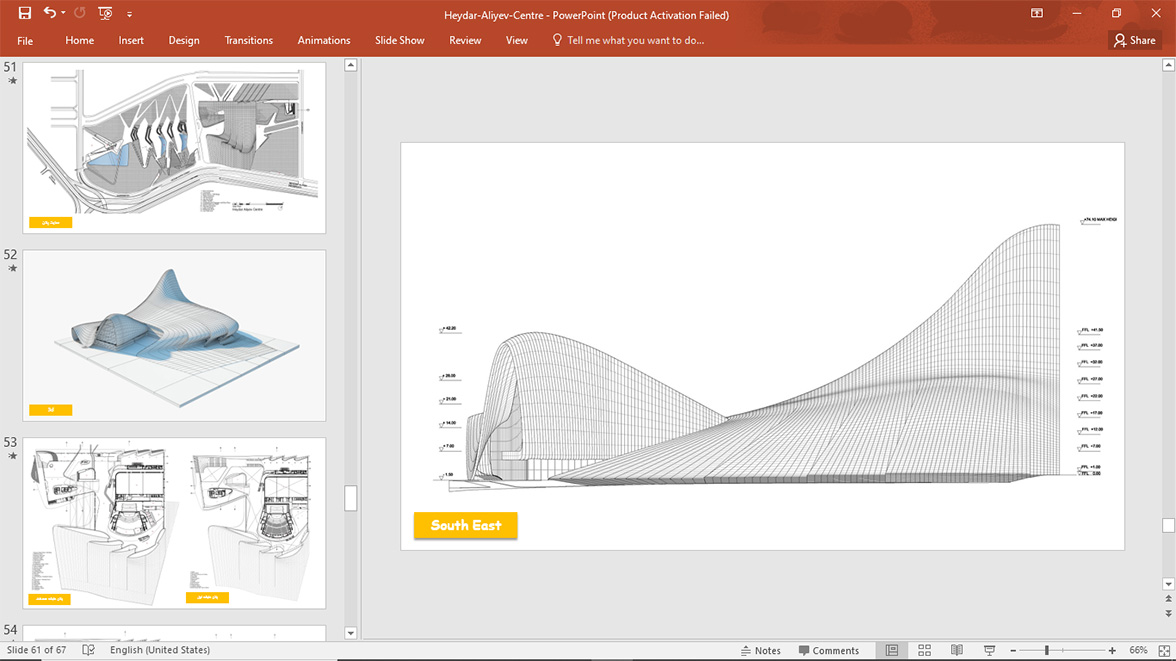Click the main slide area scroll-down arrow
The height and width of the screenshot is (661, 1176).
[1168, 584]
